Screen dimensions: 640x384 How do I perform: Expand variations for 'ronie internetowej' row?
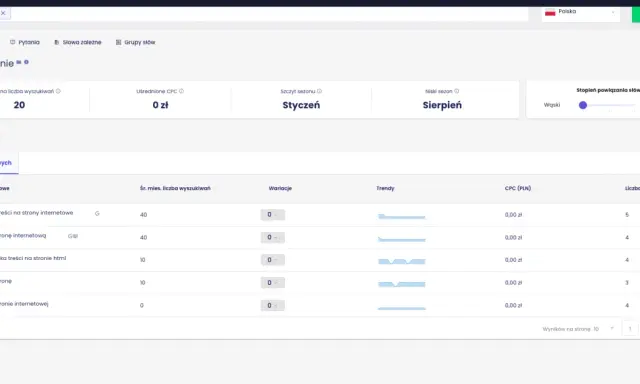273,305
